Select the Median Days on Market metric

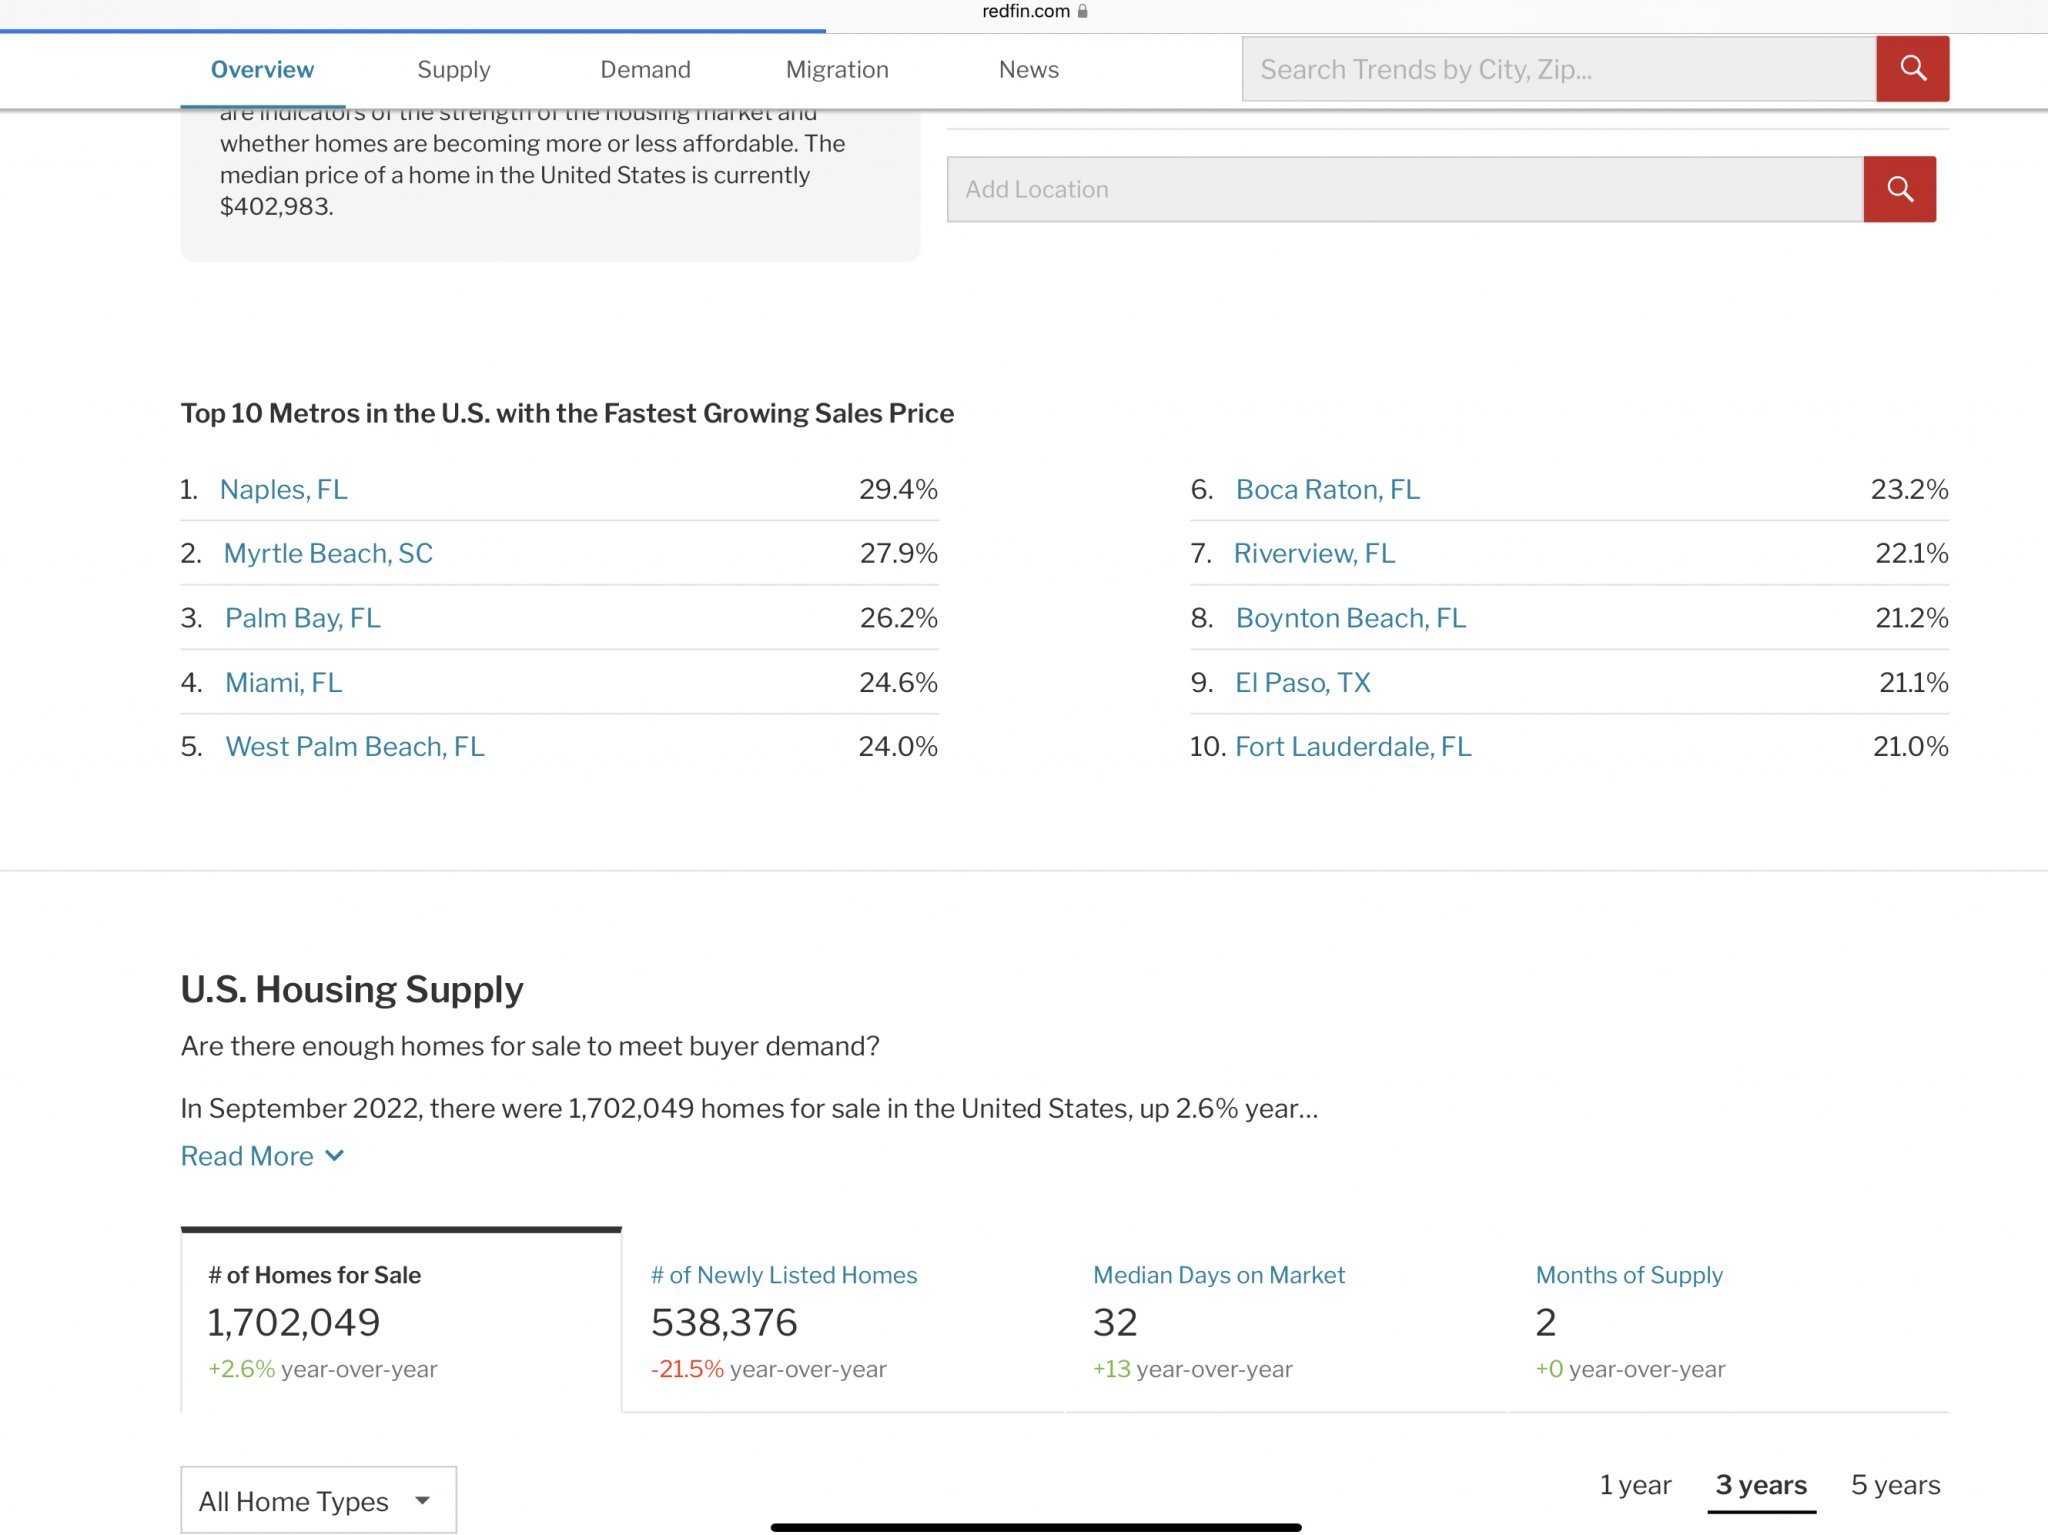pos(1218,1275)
